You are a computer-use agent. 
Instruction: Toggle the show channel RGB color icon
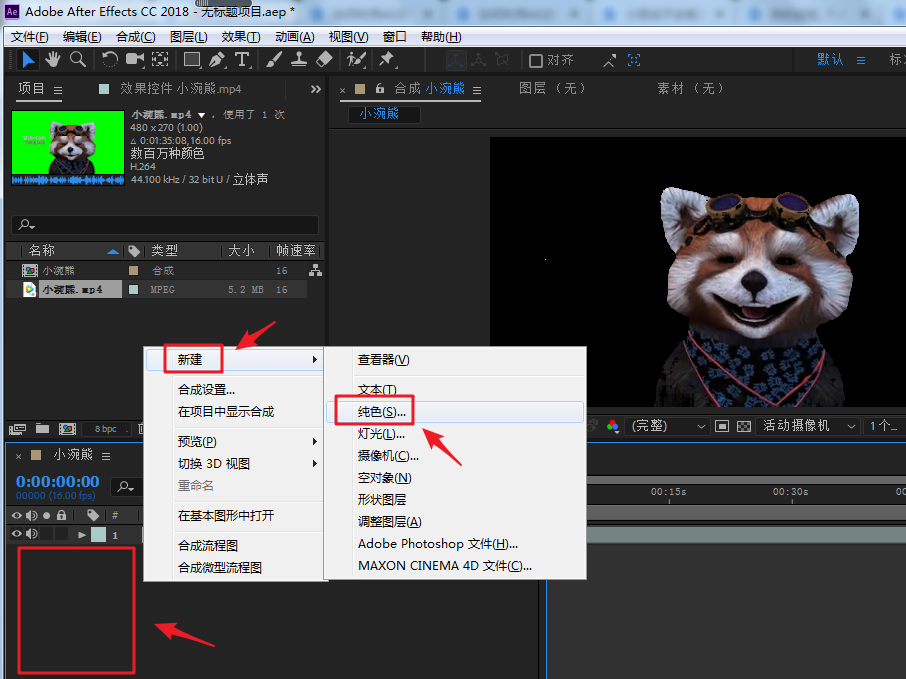[x=613, y=426]
